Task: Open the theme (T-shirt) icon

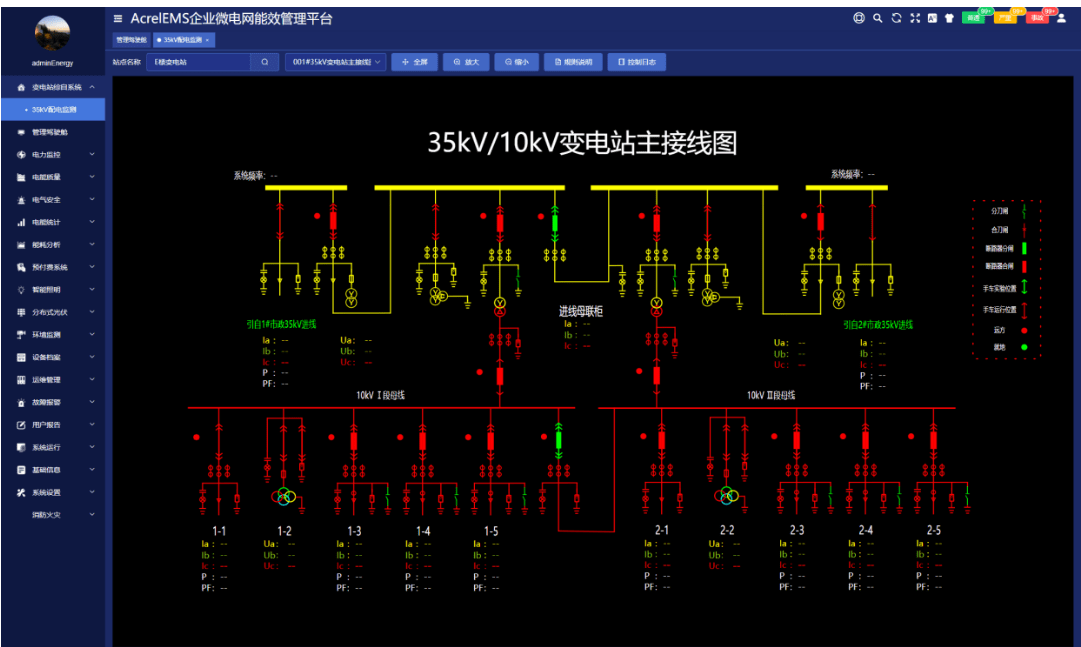Action: pos(949,18)
